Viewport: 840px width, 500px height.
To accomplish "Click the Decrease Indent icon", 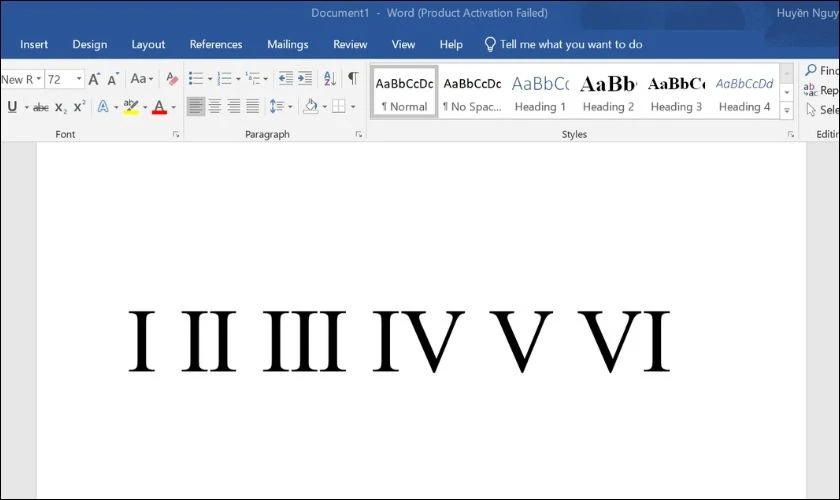I will coord(285,79).
